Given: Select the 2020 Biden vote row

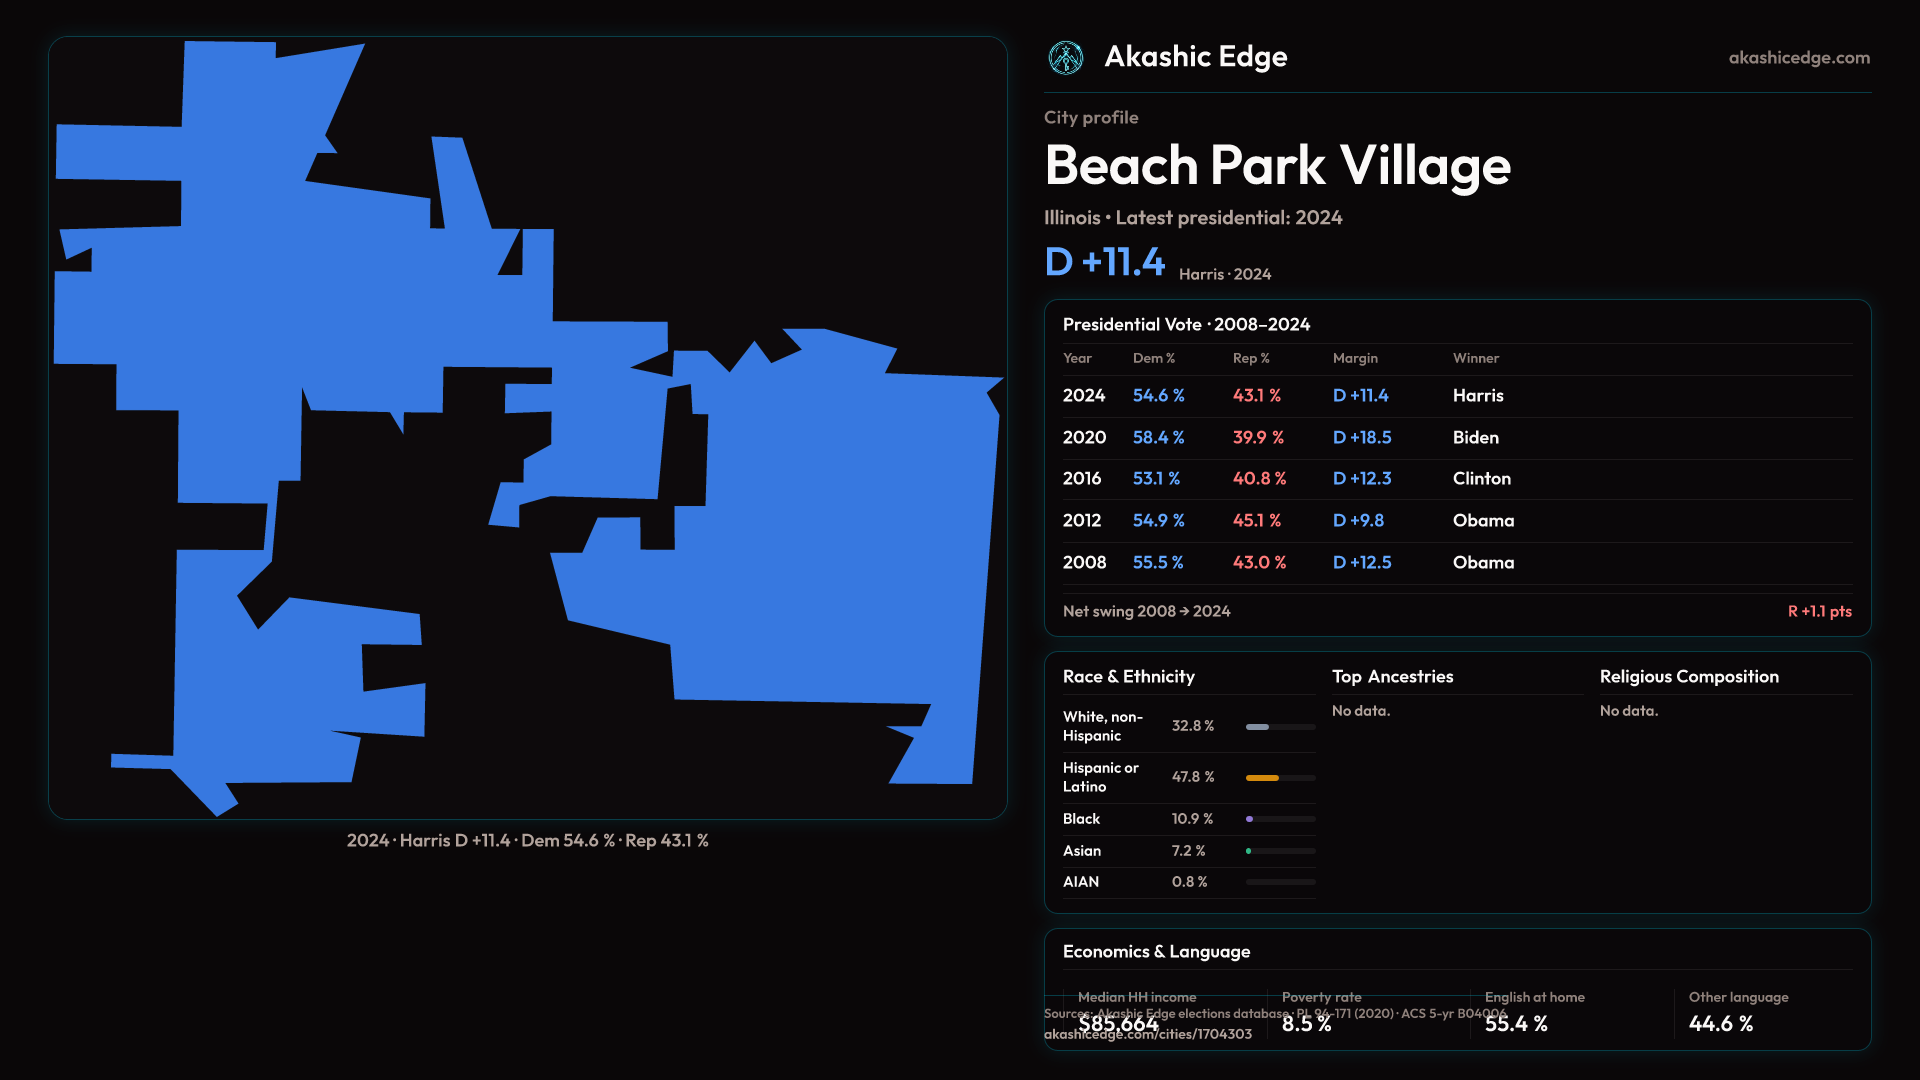Looking at the screenshot, I should click(1456, 438).
